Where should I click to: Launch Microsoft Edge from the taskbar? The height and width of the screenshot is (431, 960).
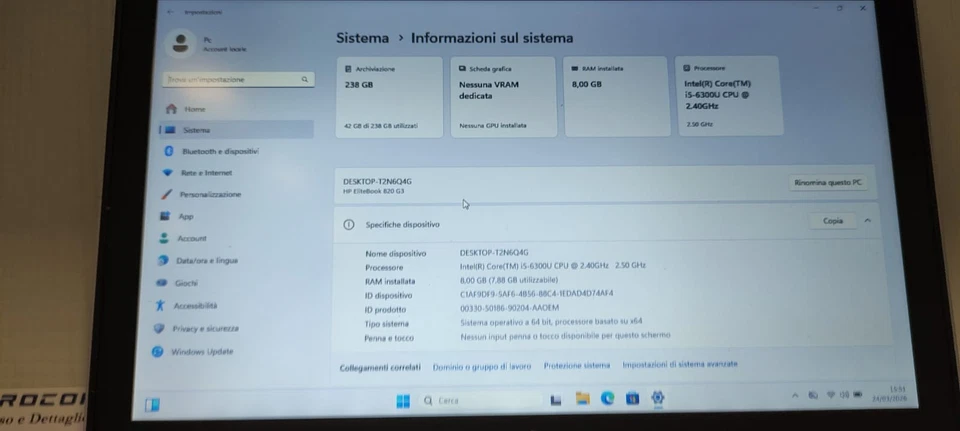pos(607,399)
